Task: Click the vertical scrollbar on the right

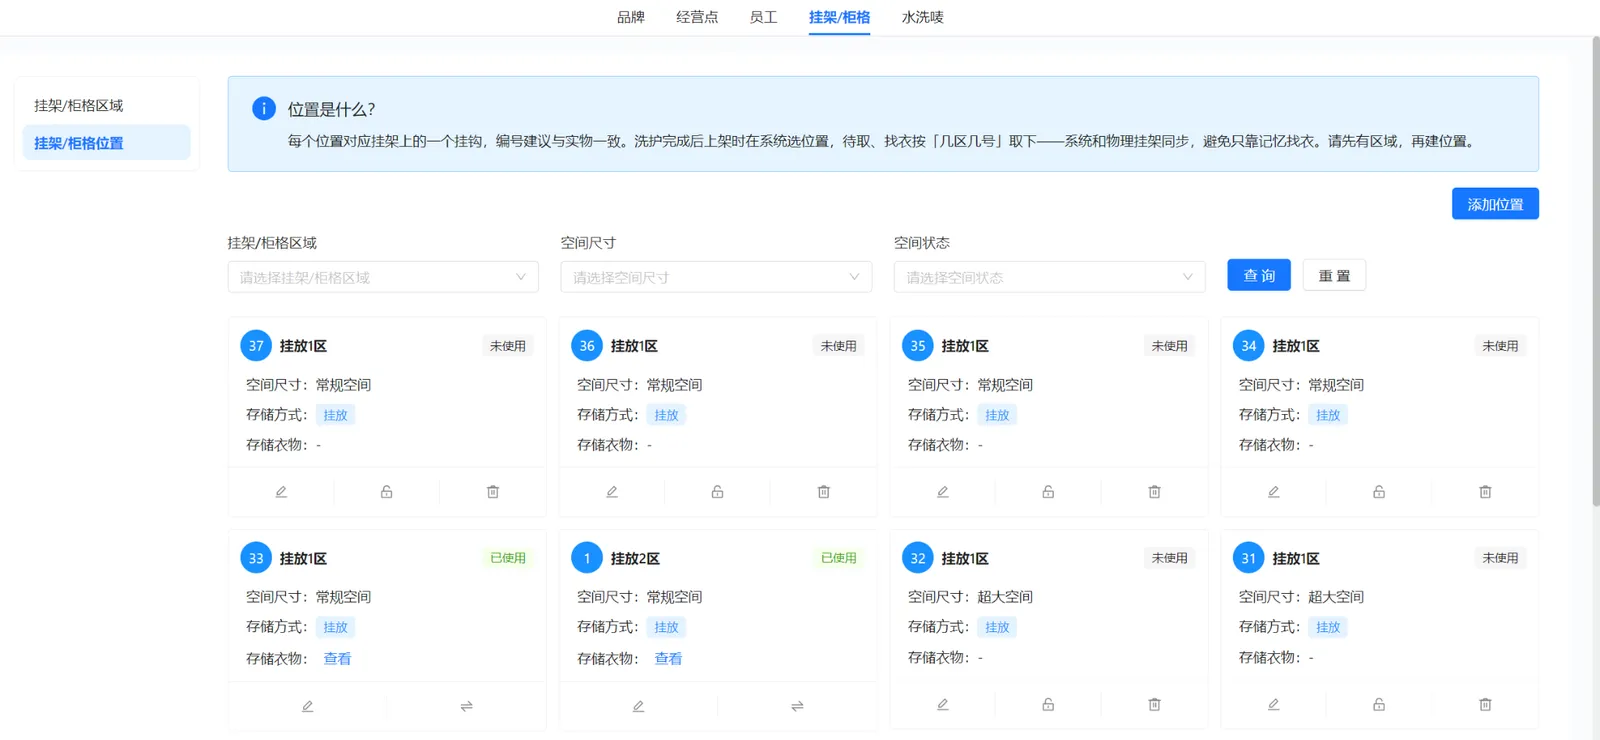Action: (1595, 270)
